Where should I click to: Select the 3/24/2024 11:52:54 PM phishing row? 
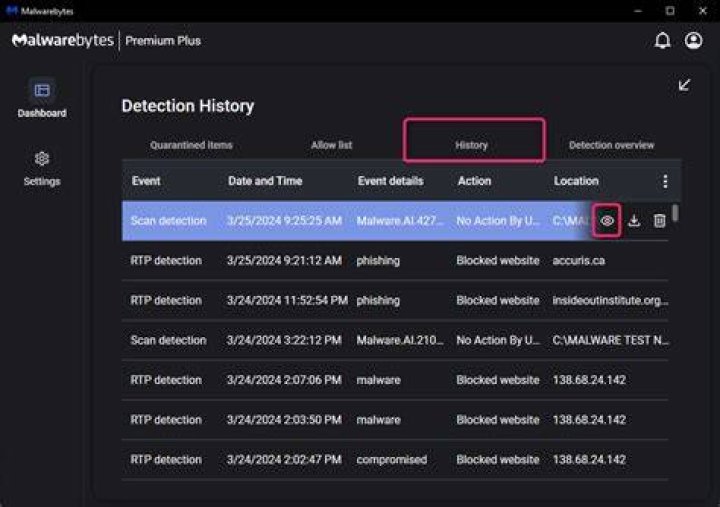coord(394,301)
